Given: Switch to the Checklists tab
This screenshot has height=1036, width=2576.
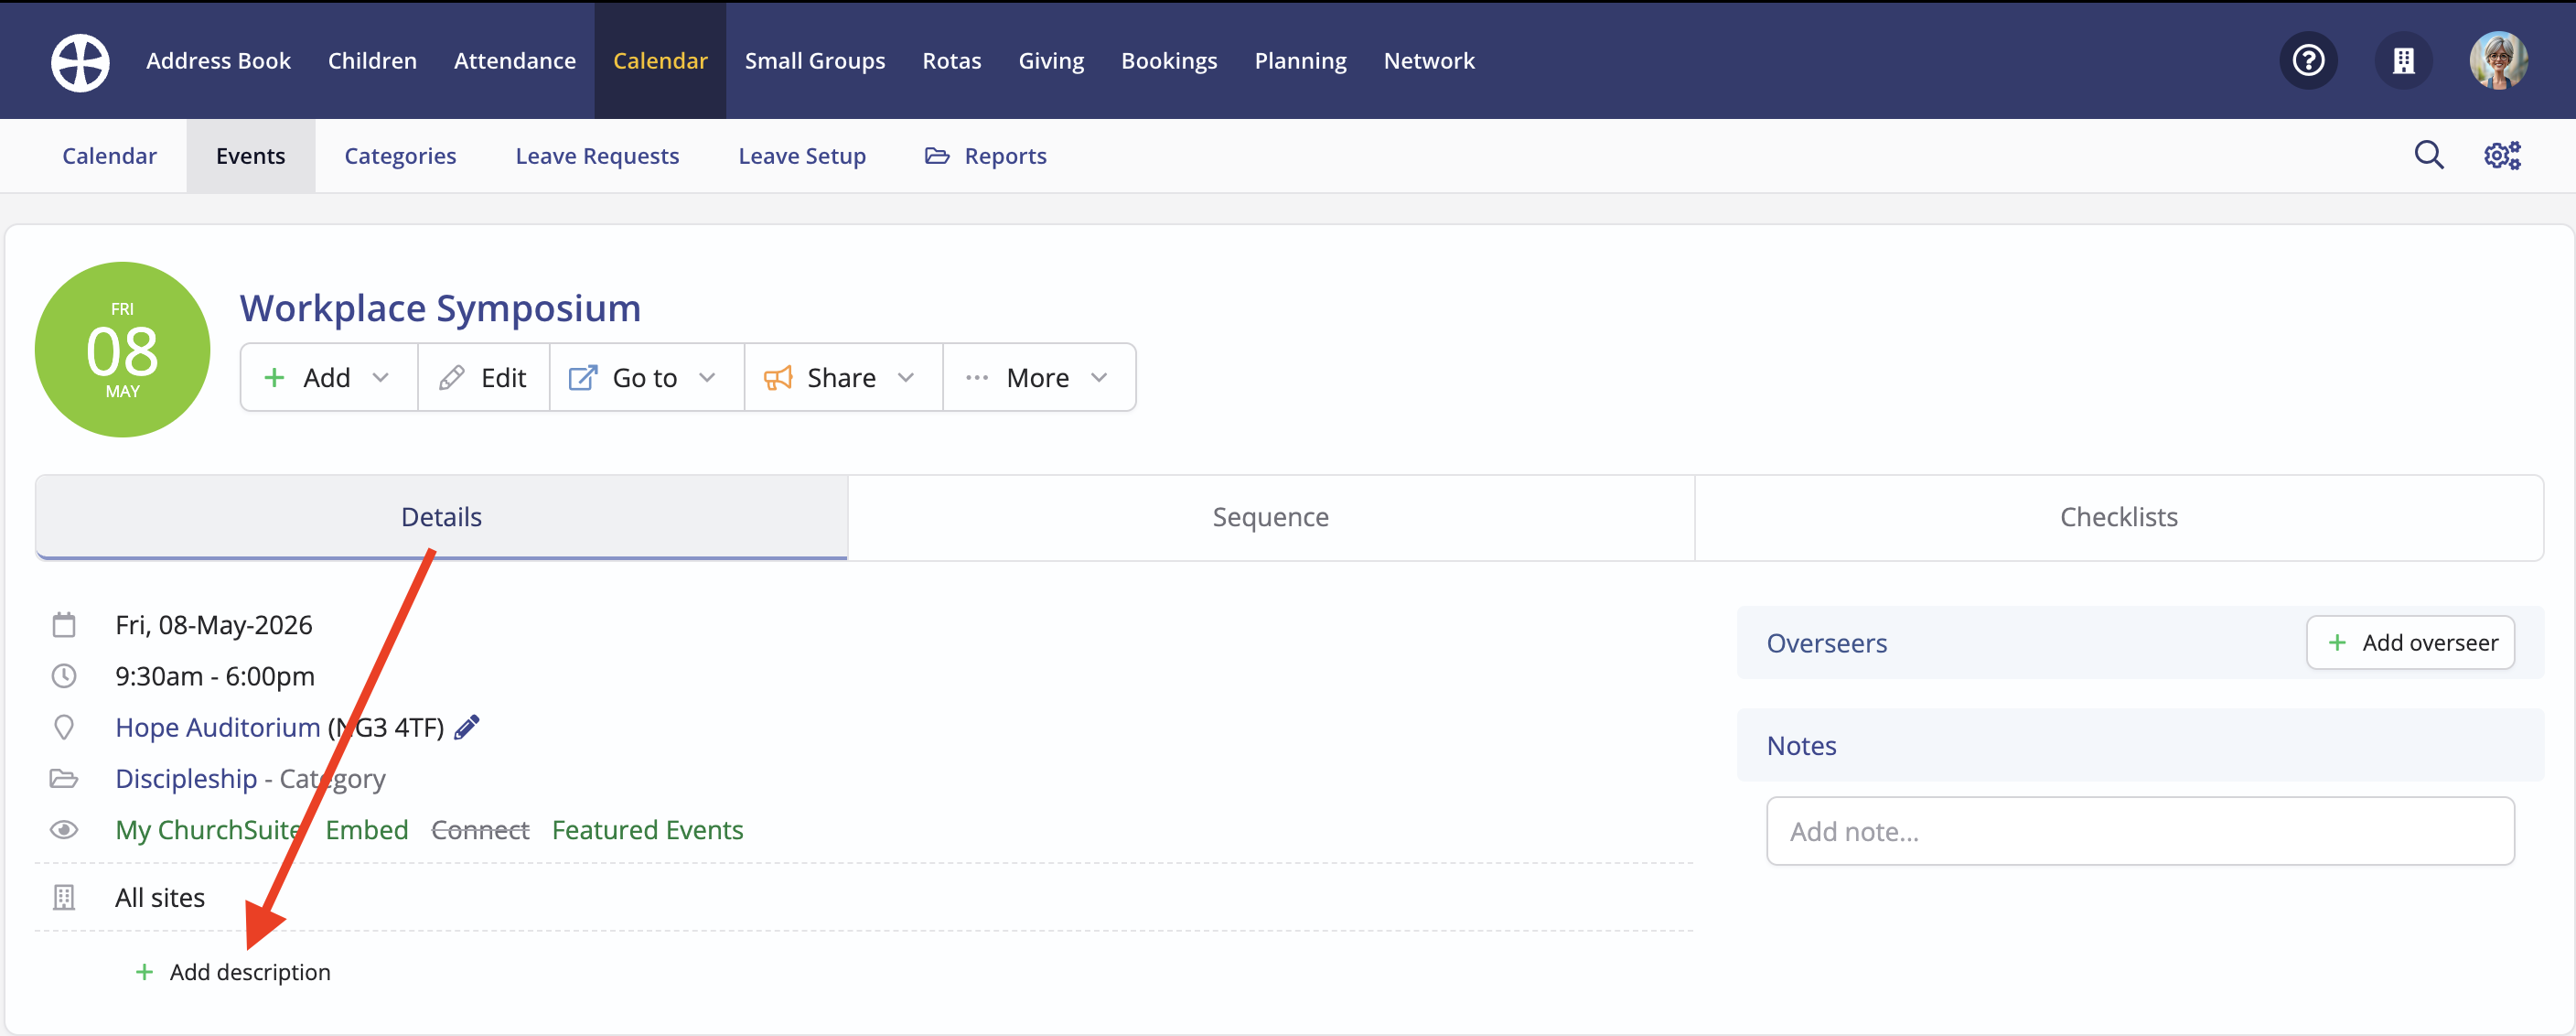Looking at the screenshot, I should (2119, 517).
